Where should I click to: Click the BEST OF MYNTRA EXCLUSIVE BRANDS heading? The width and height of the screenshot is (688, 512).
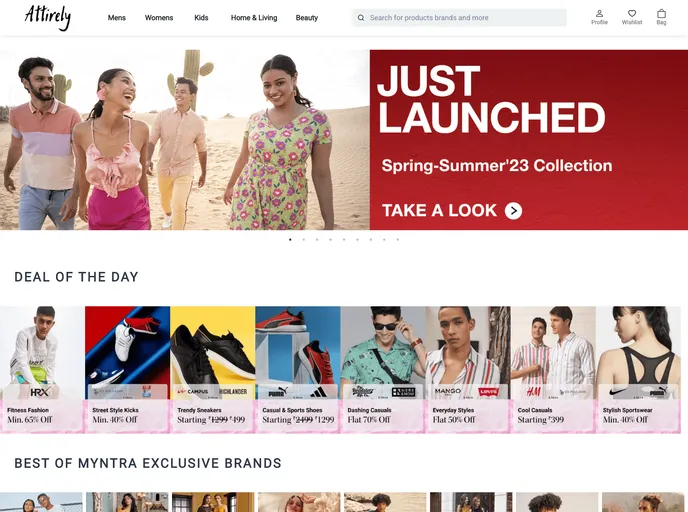pyautogui.click(x=148, y=463)
